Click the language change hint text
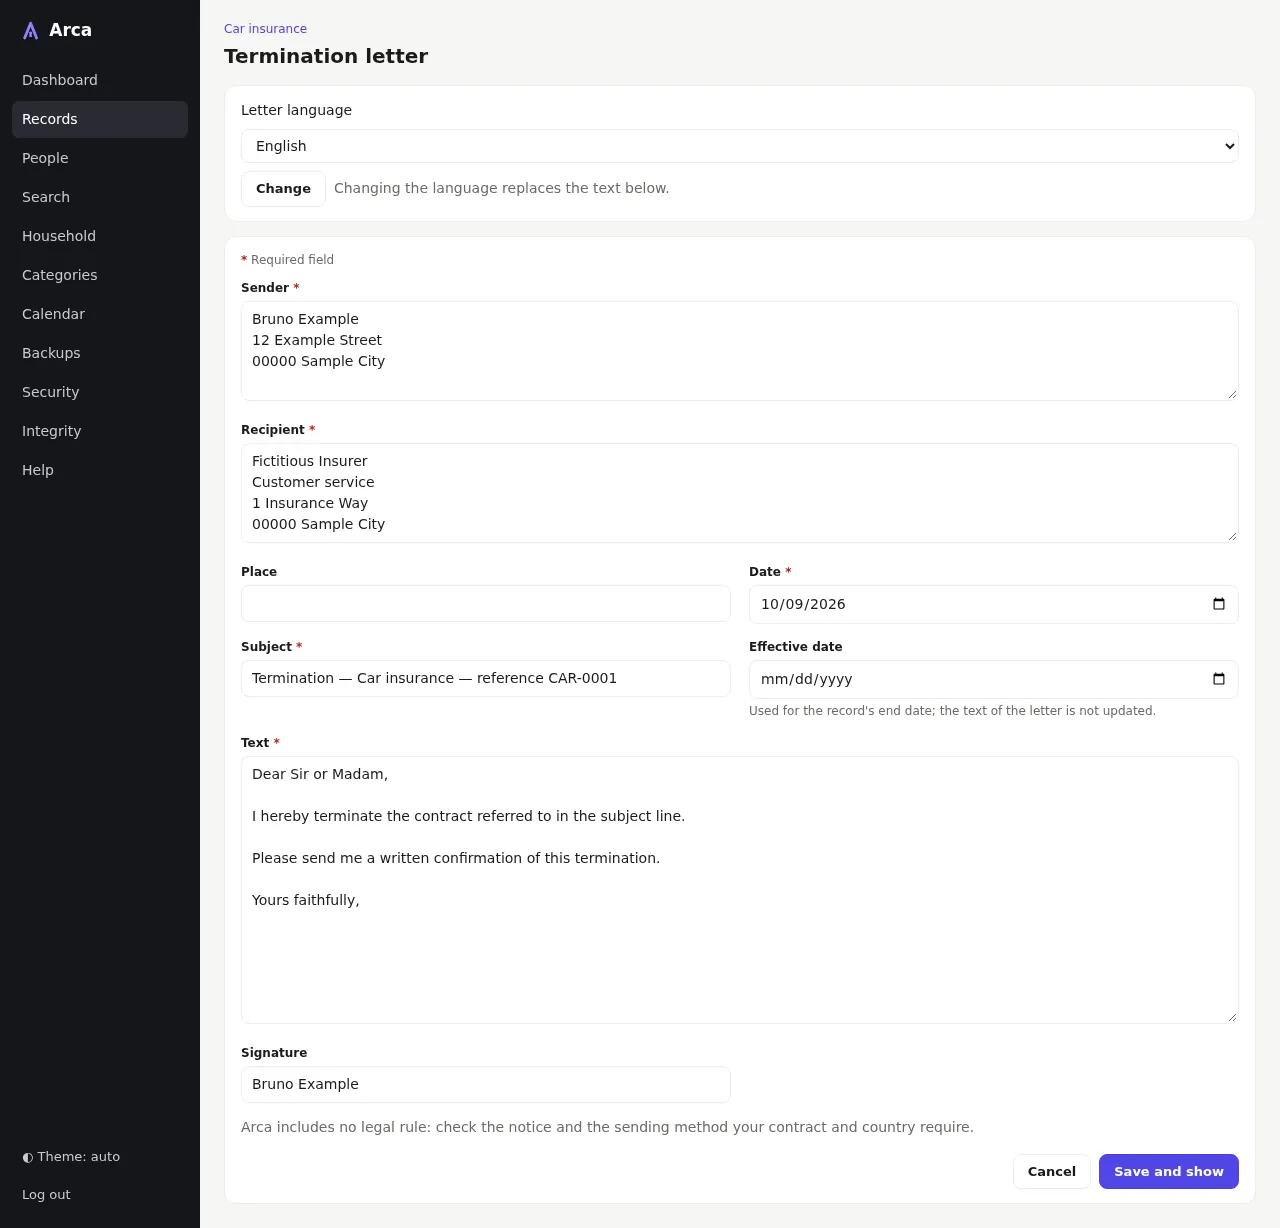 tap(502, 188)
